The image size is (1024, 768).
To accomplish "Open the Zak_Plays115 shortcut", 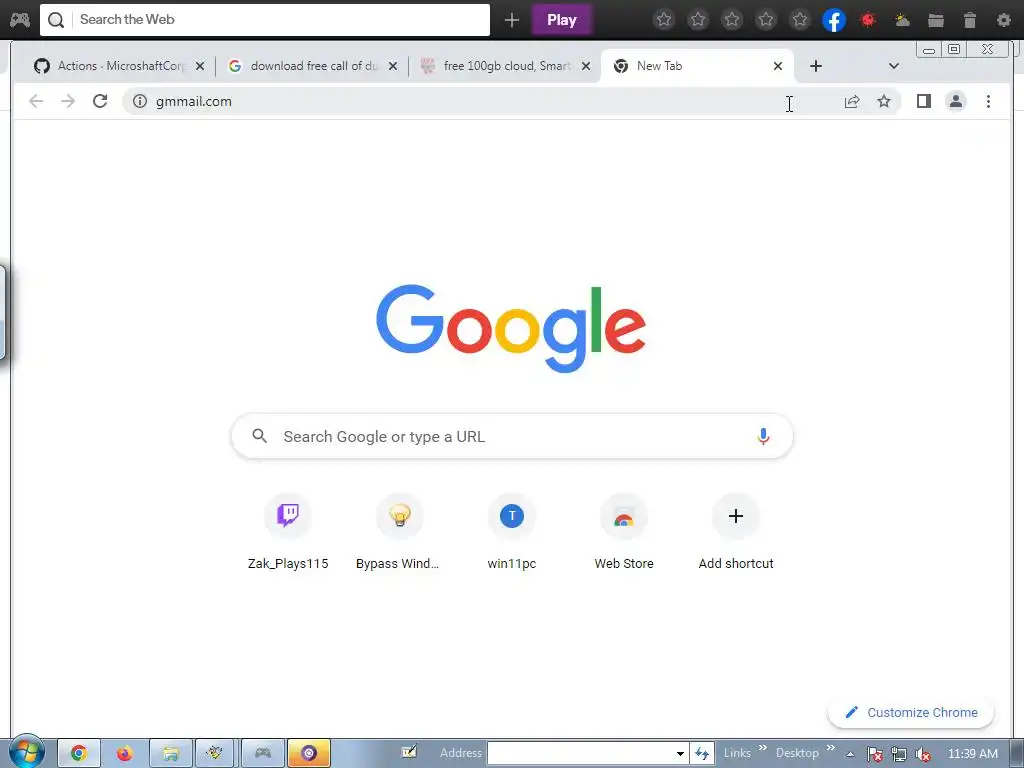I will click(288, 532).
